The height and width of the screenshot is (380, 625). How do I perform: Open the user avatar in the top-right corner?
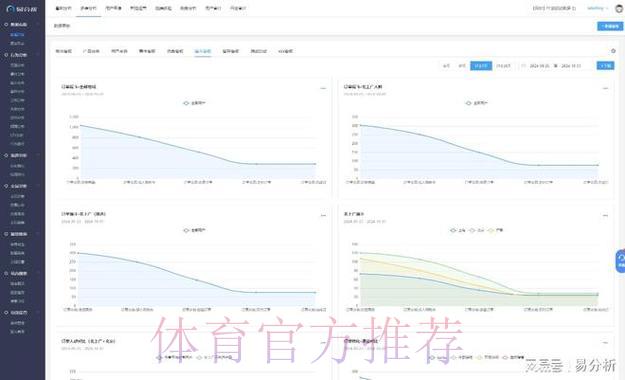619,8
